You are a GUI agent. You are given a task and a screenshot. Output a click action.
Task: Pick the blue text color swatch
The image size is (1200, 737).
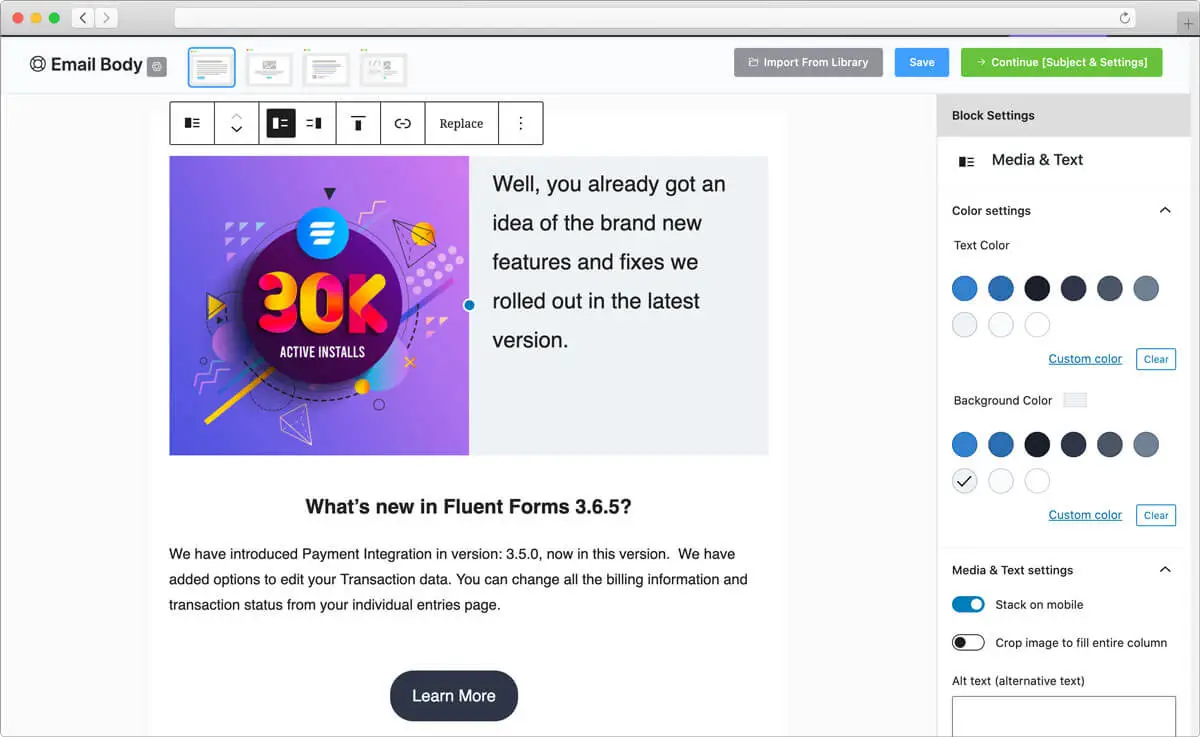(964, 288)
